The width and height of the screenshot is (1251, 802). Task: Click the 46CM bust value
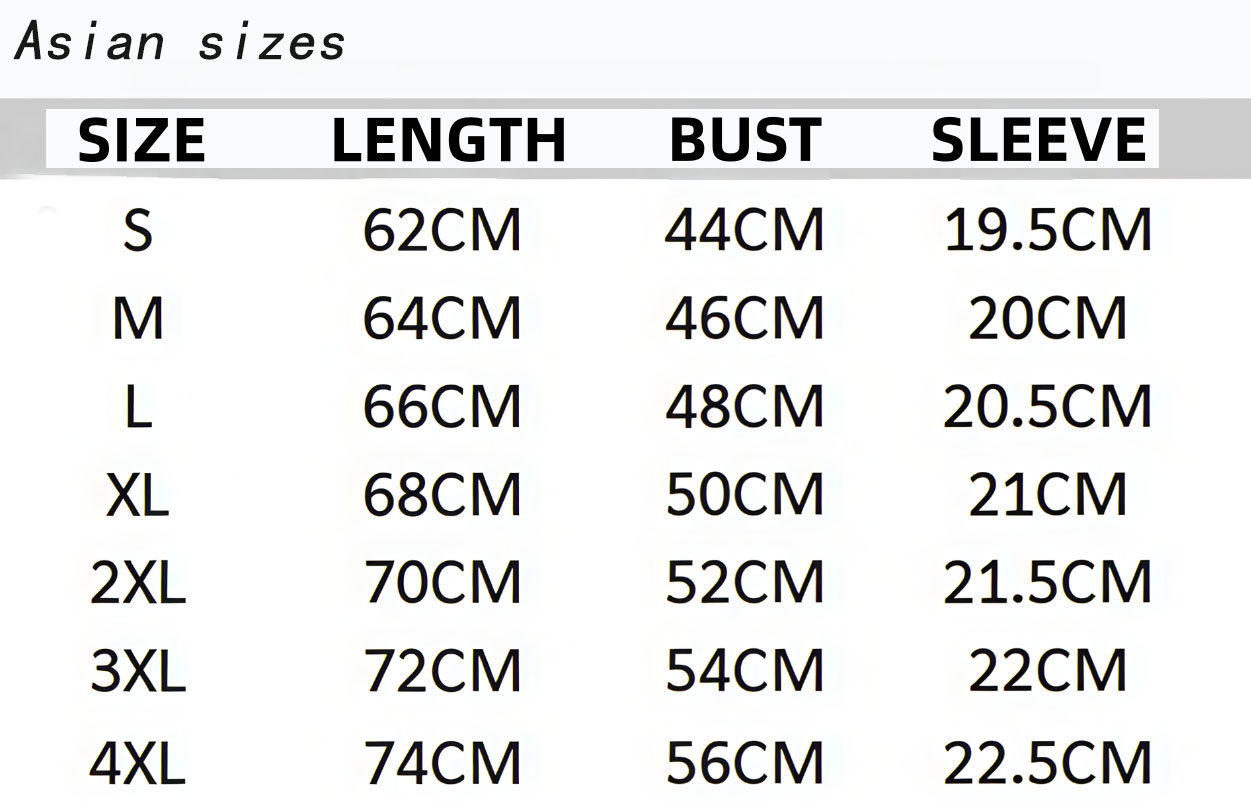pyautogui.click(x=745, y=319)
